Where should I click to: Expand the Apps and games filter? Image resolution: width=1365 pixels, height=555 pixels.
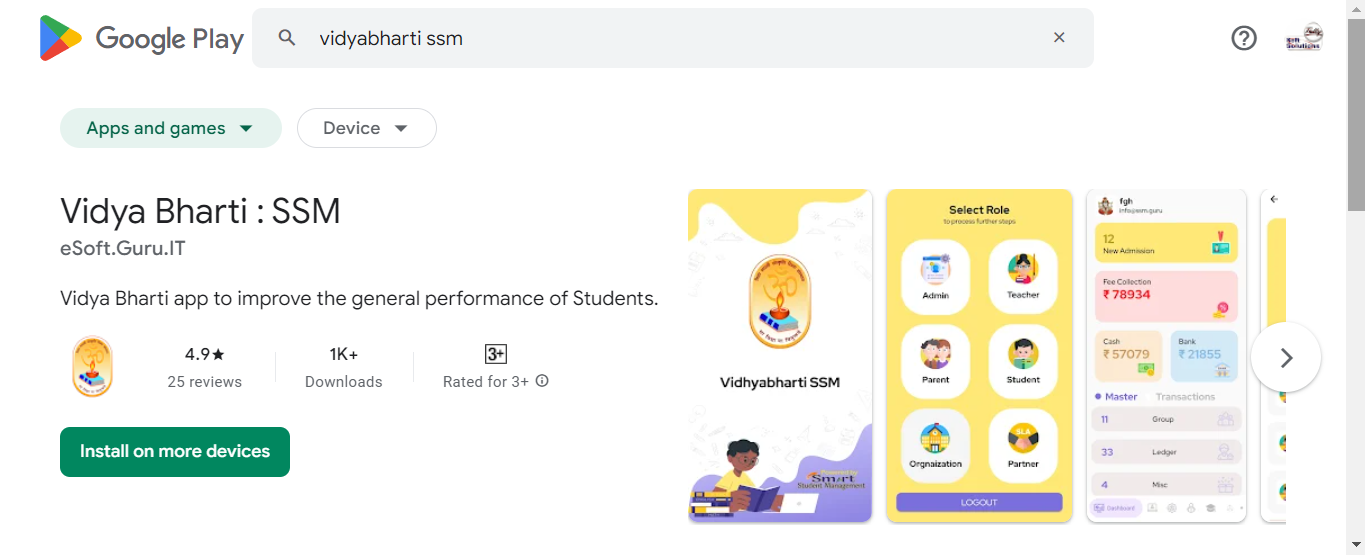click(x=170, y=128)
